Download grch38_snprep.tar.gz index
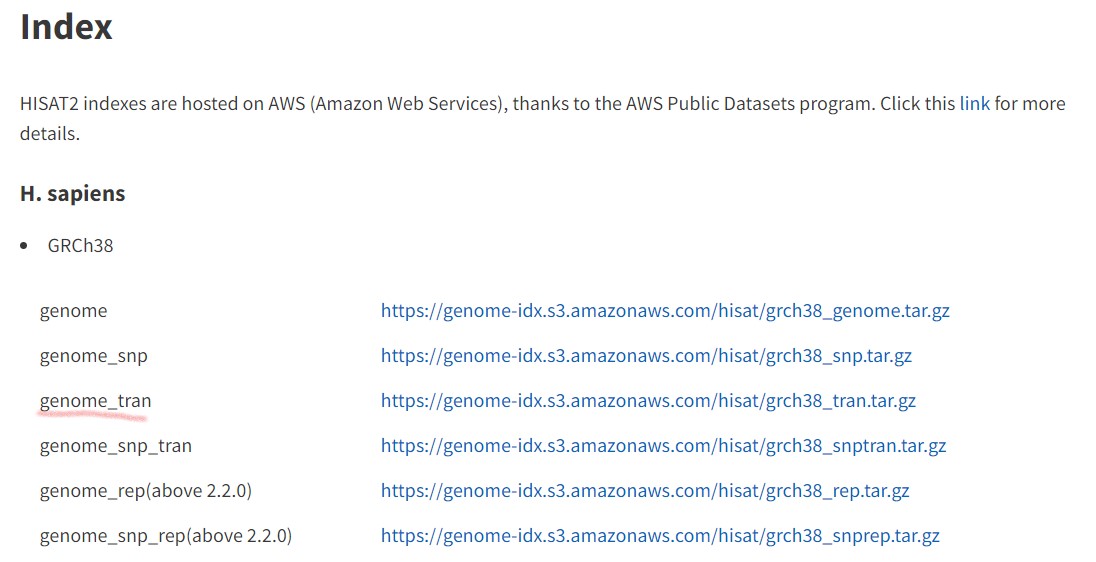This screenshot has height=562, width=1096. tap(660, 535)
